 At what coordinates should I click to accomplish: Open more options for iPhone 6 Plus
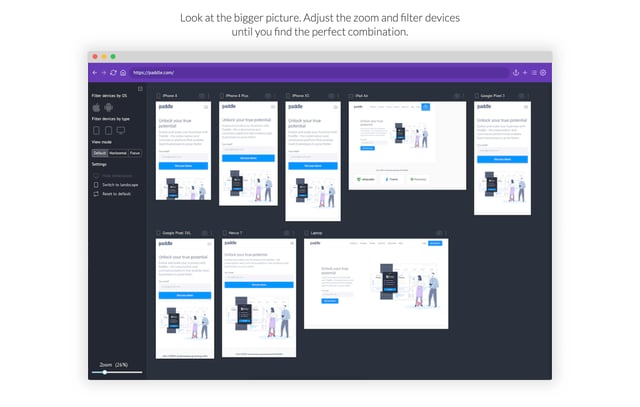tap(275, 96)
